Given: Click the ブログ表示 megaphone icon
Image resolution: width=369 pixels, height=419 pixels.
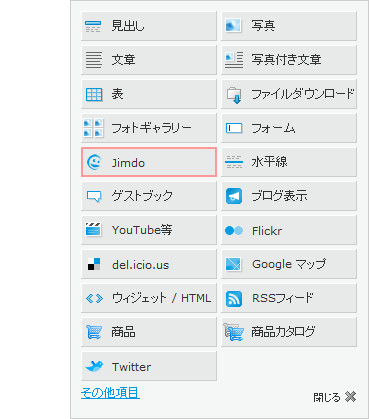Looking at the screenshot, I should tap(234, 196).
